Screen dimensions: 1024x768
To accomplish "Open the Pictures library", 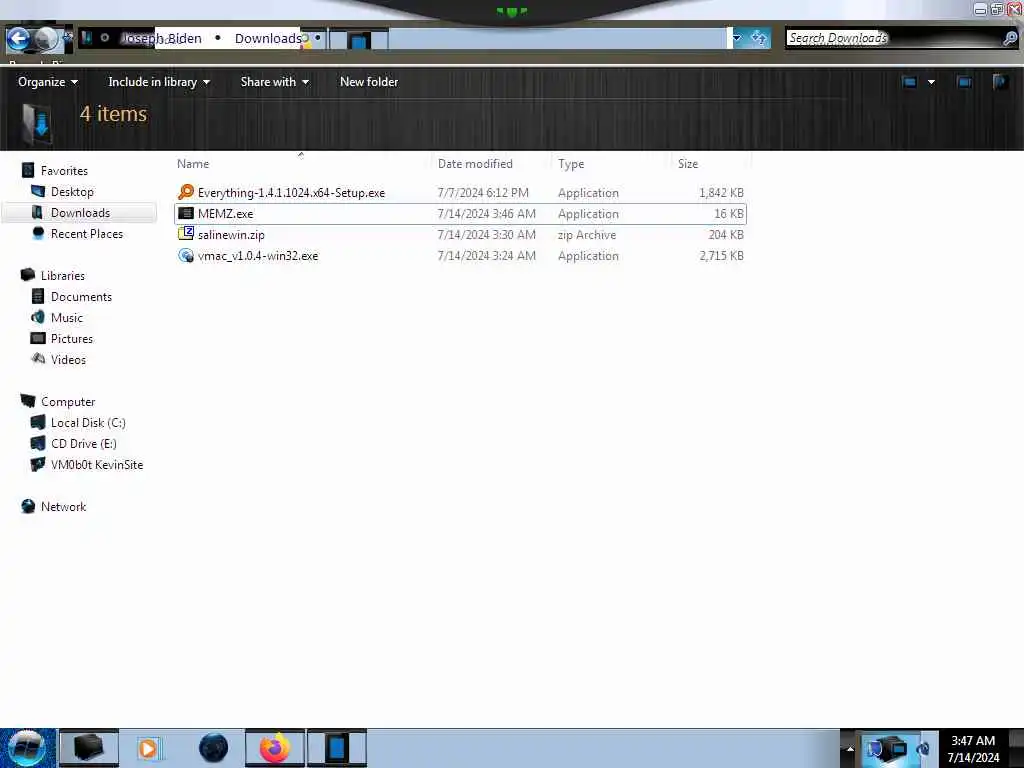I will click(x=72, y=338).
